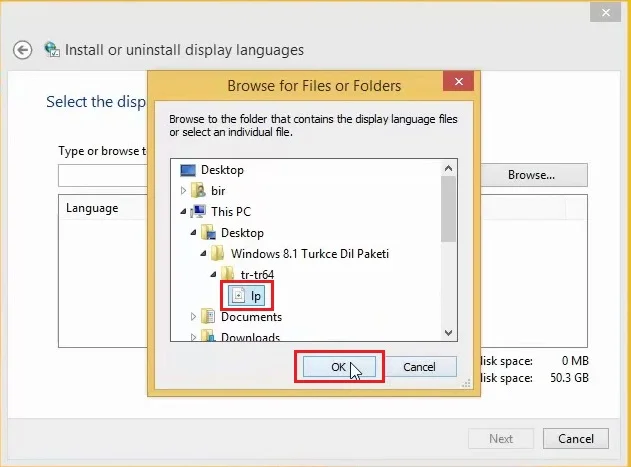The image size is (631, 467).
Task: Close the Browse for Files or Folders dialog
Action: point(458,82)
